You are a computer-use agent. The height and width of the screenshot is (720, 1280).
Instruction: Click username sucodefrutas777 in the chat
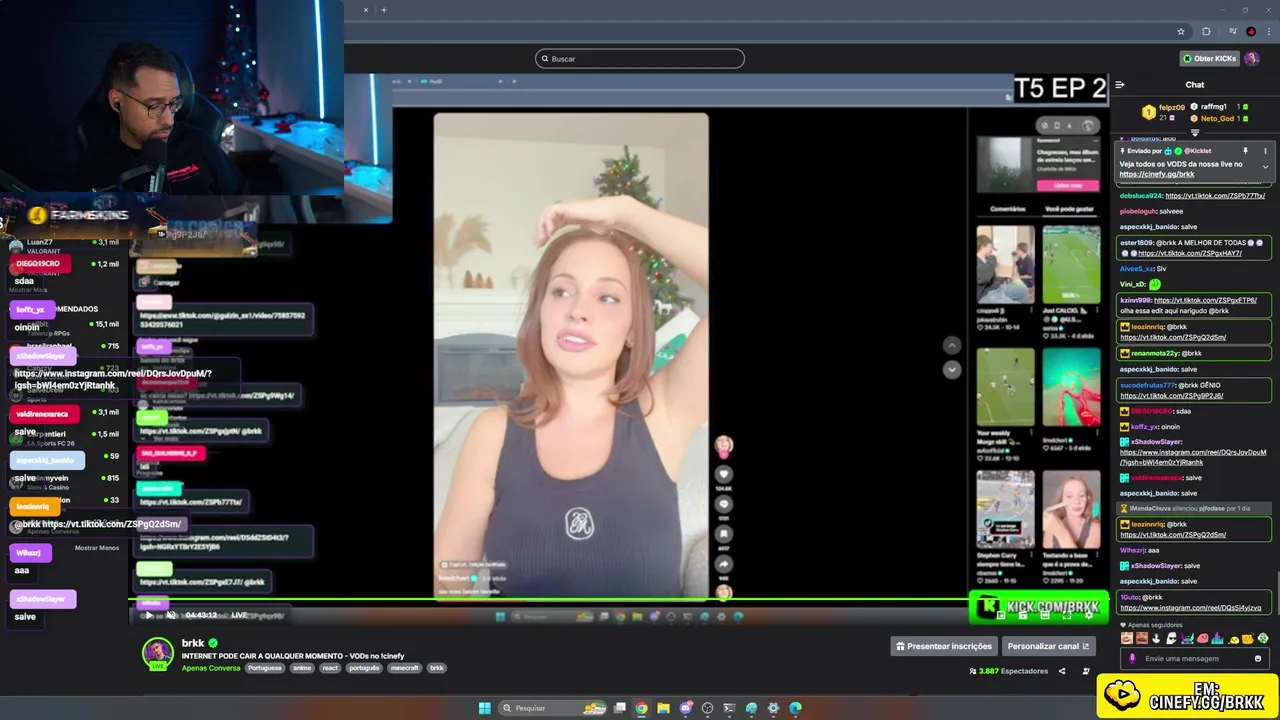click(1148, 385)
